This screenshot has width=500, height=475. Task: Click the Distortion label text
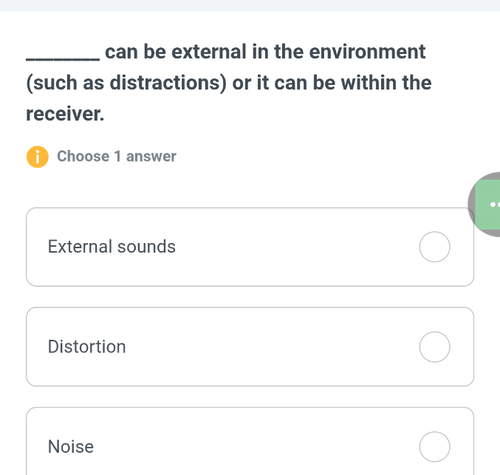pyautogui.click(x=87, y=347)
